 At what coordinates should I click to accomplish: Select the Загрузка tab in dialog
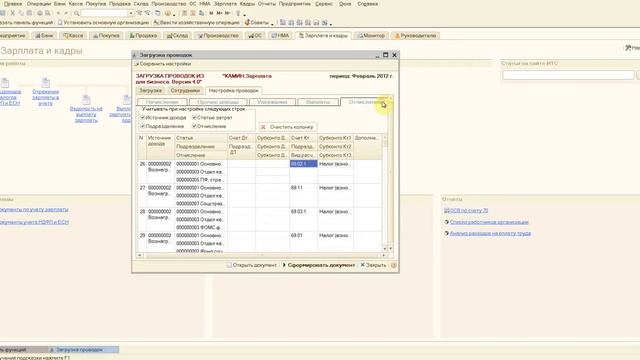[x=150, y=91]
